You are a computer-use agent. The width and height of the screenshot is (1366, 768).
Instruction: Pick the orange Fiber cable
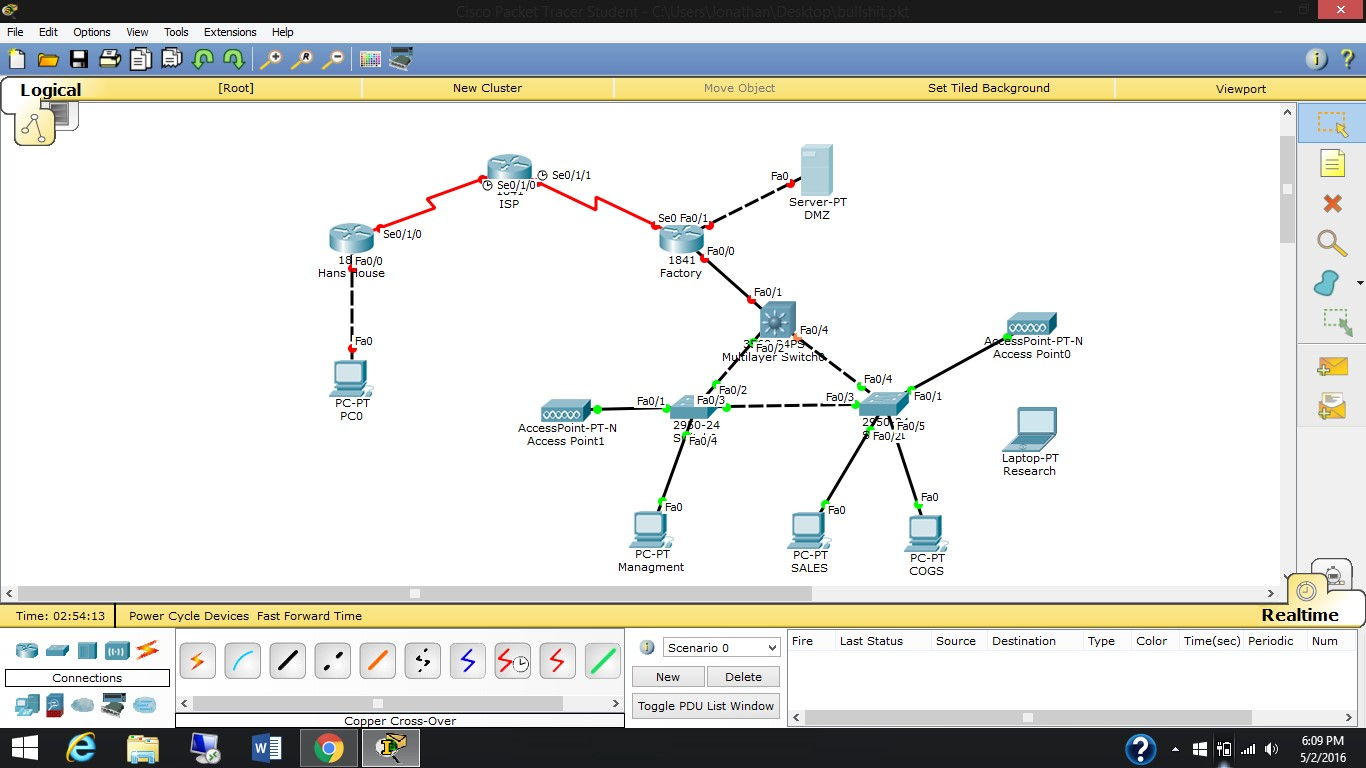(377, 661)
